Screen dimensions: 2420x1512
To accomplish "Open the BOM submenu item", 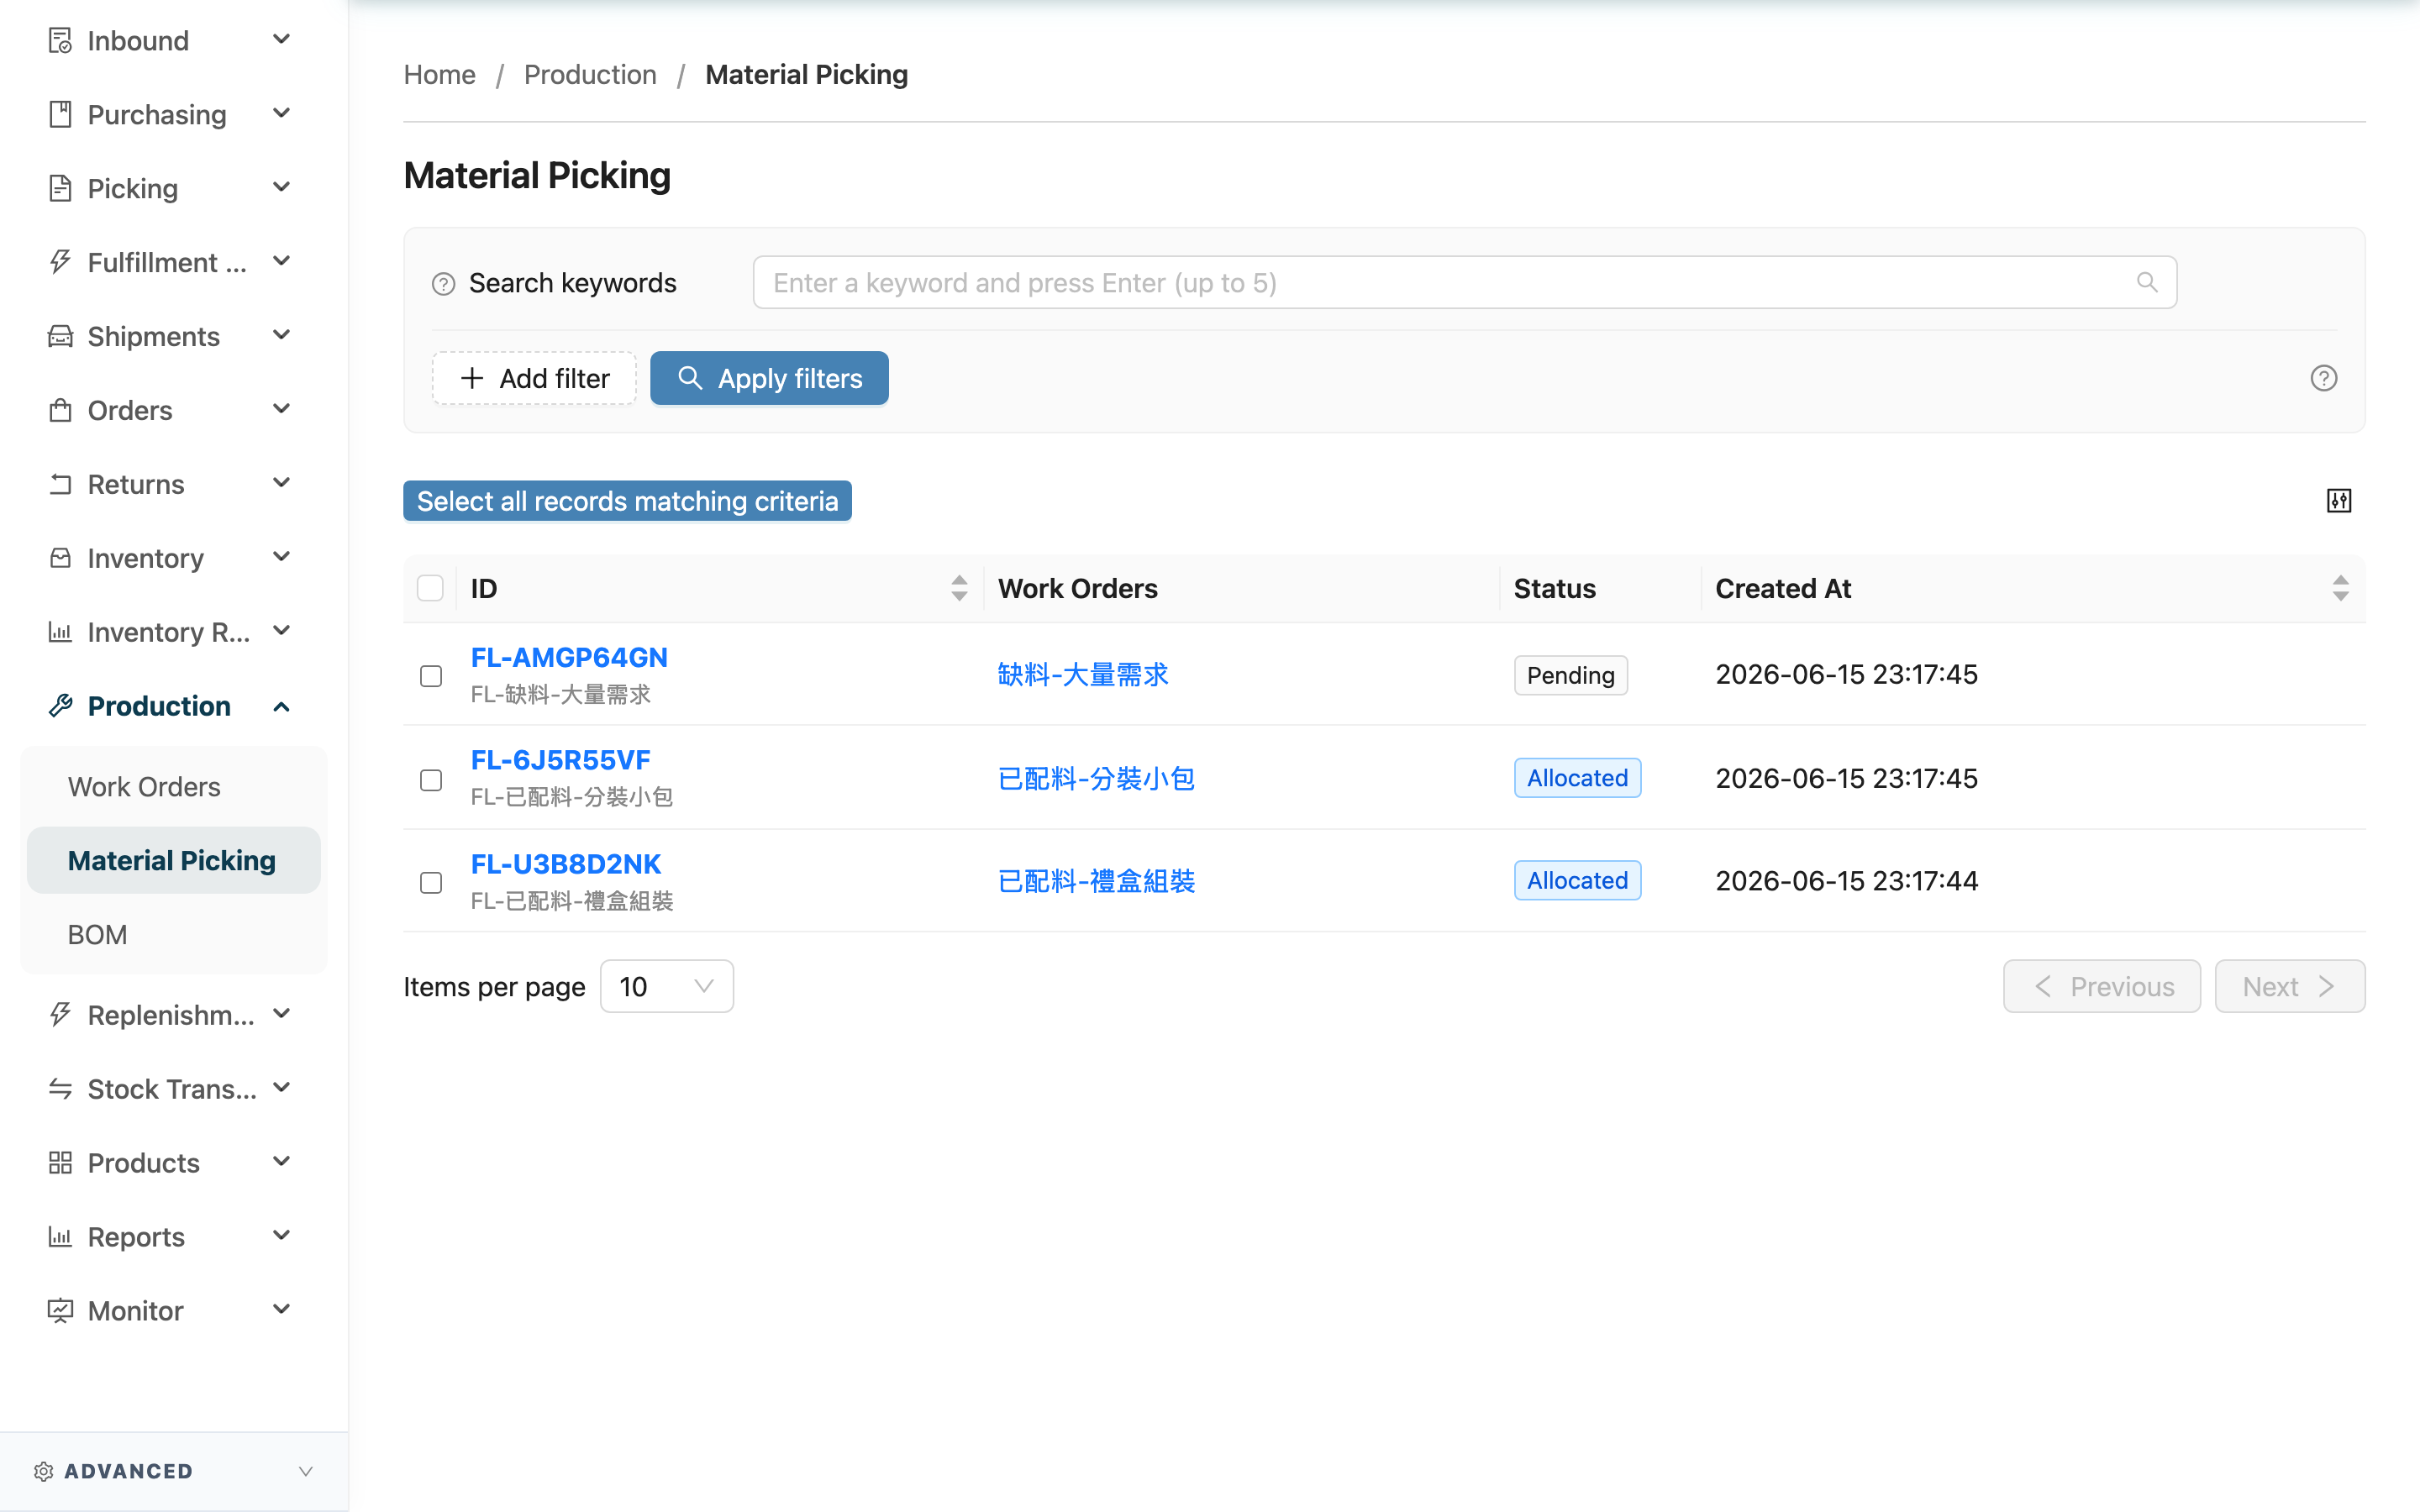I will [174, 935].
